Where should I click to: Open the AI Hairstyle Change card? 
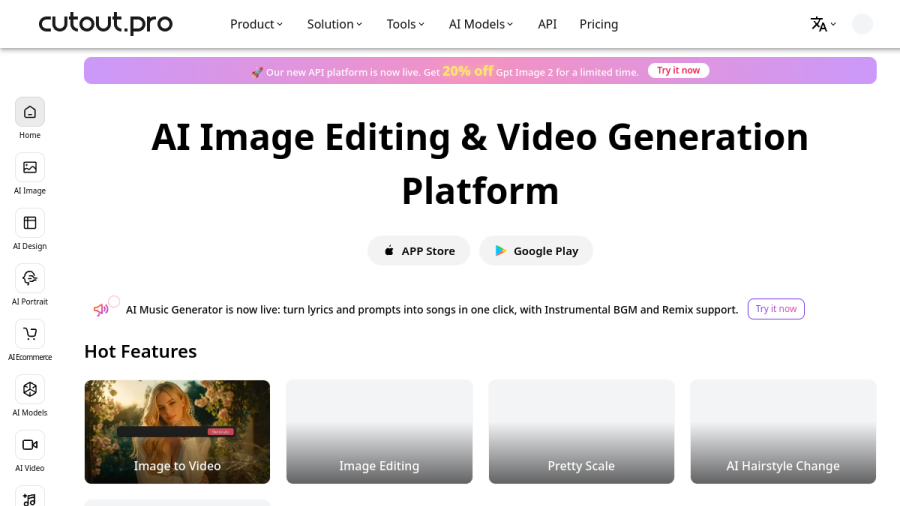click(x=783, y=432)
